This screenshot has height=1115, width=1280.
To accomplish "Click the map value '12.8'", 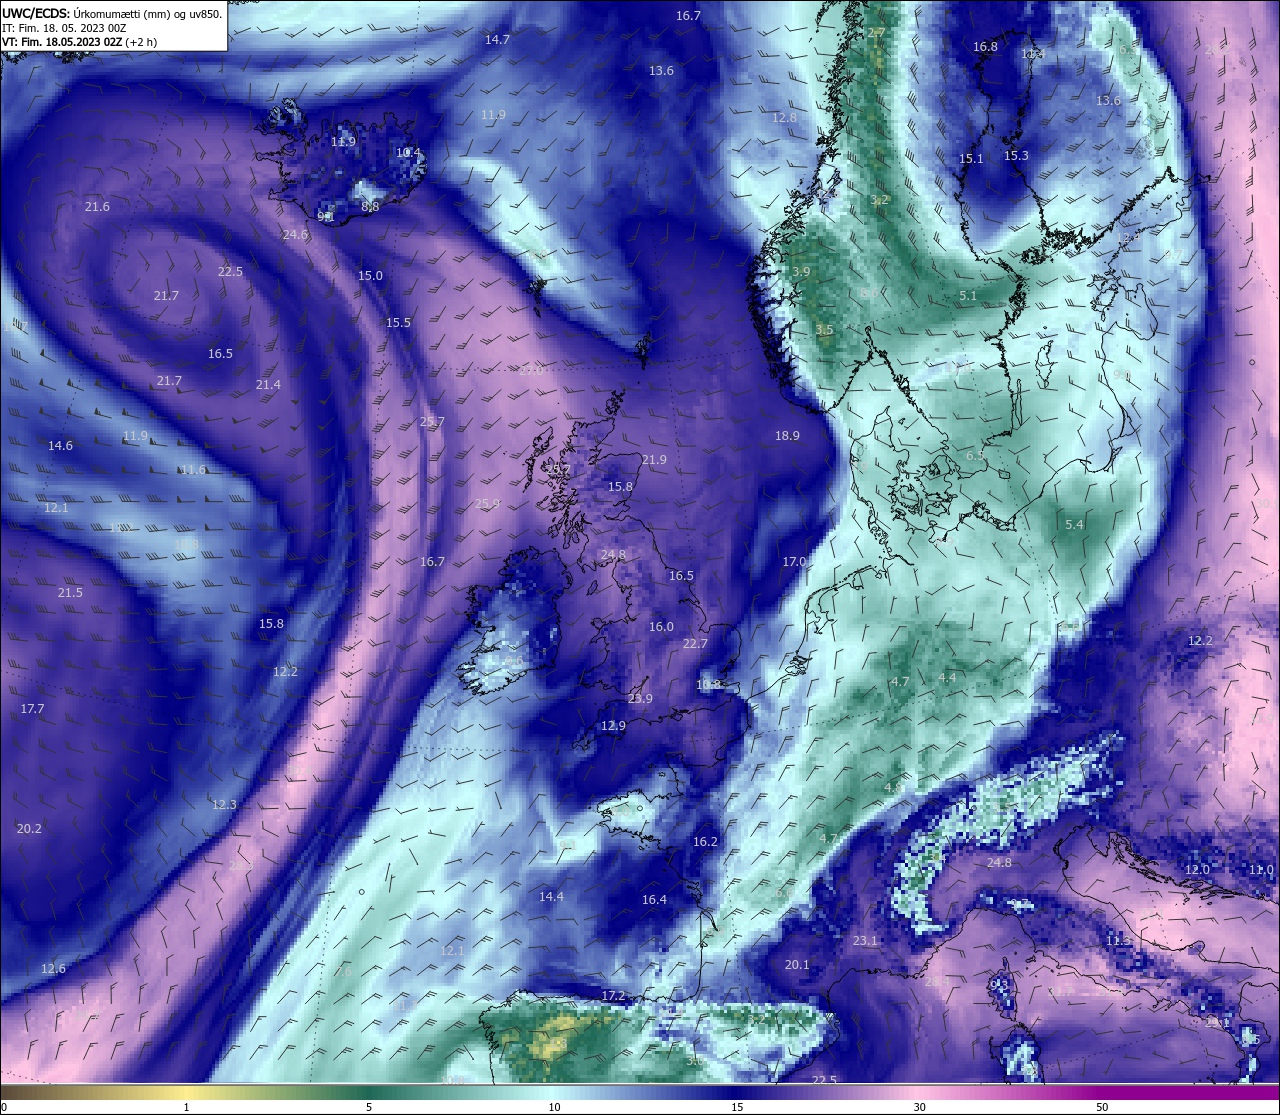I will (785, 118).
